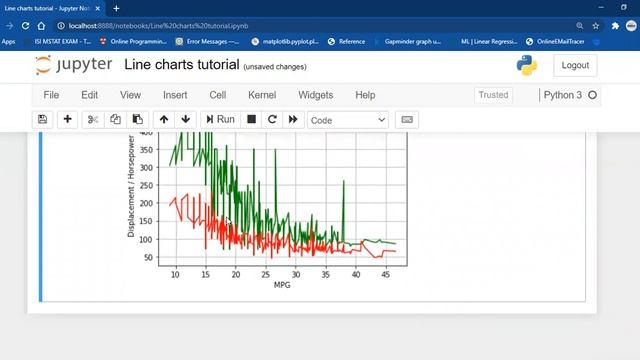
Task: Move selected cell up arrow
Action: click(x=164, y=120)
